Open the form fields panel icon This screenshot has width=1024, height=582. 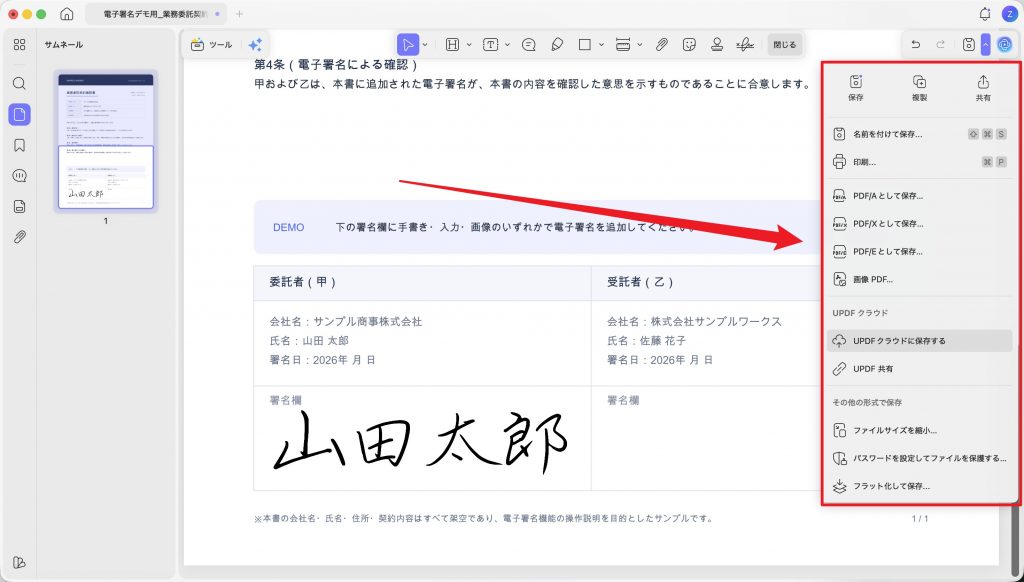pyautogui.click(x=20, y=206)
